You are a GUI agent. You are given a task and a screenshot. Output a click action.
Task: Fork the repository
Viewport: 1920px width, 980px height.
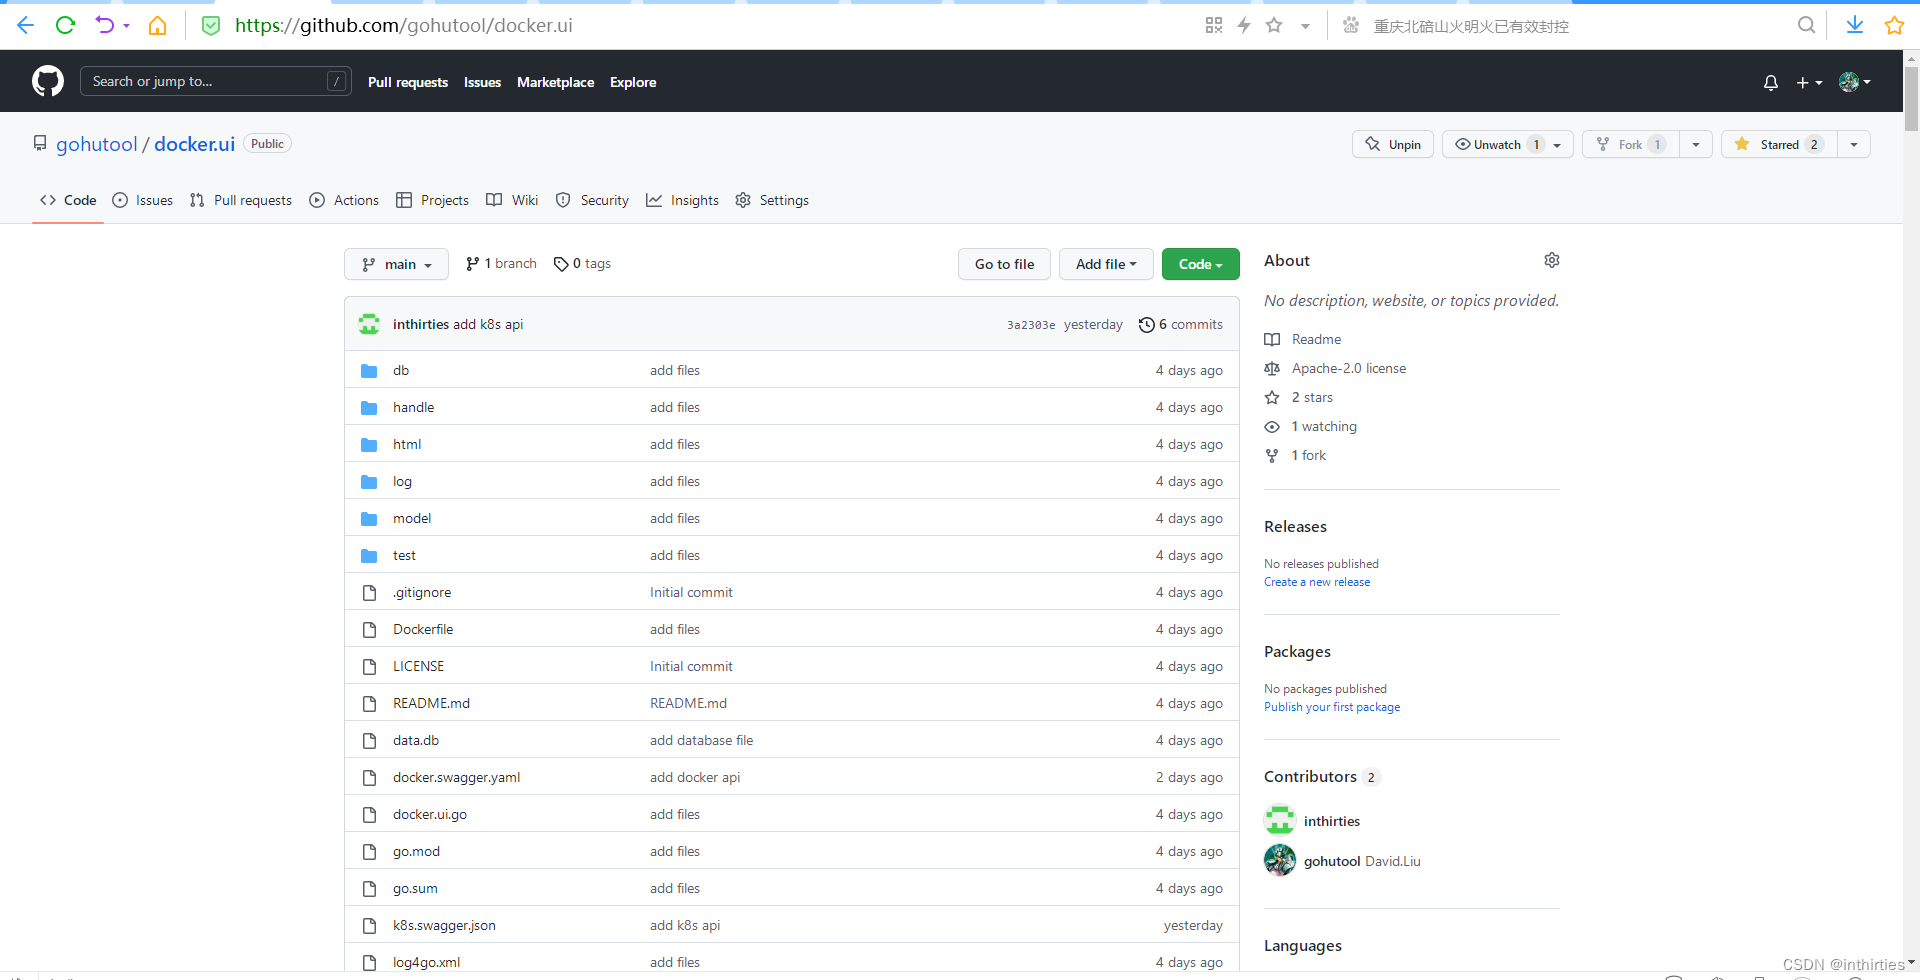coord(1631,144)
